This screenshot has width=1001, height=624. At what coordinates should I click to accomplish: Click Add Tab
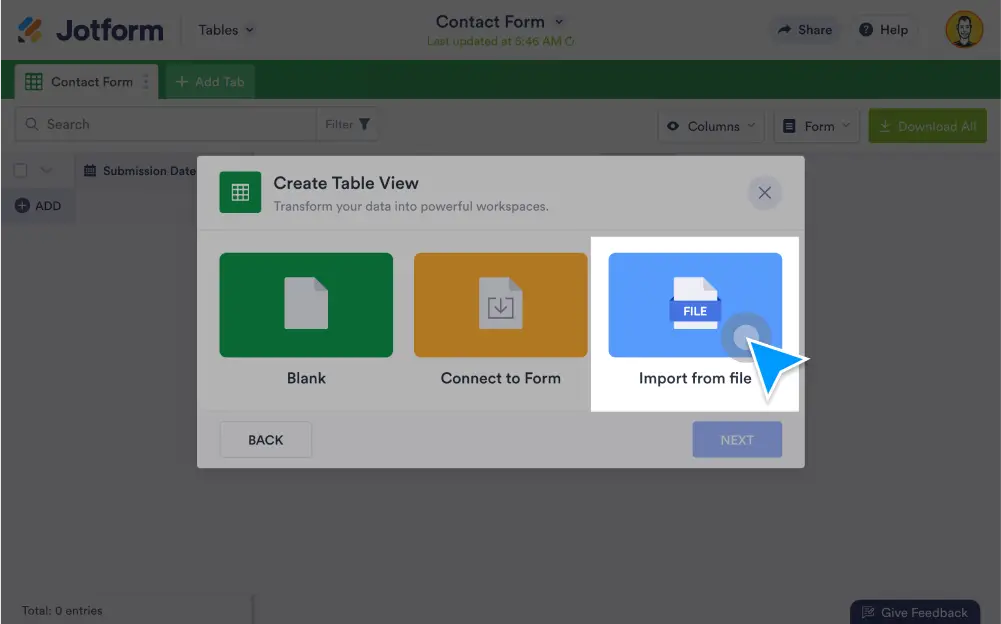coord(210,82)
